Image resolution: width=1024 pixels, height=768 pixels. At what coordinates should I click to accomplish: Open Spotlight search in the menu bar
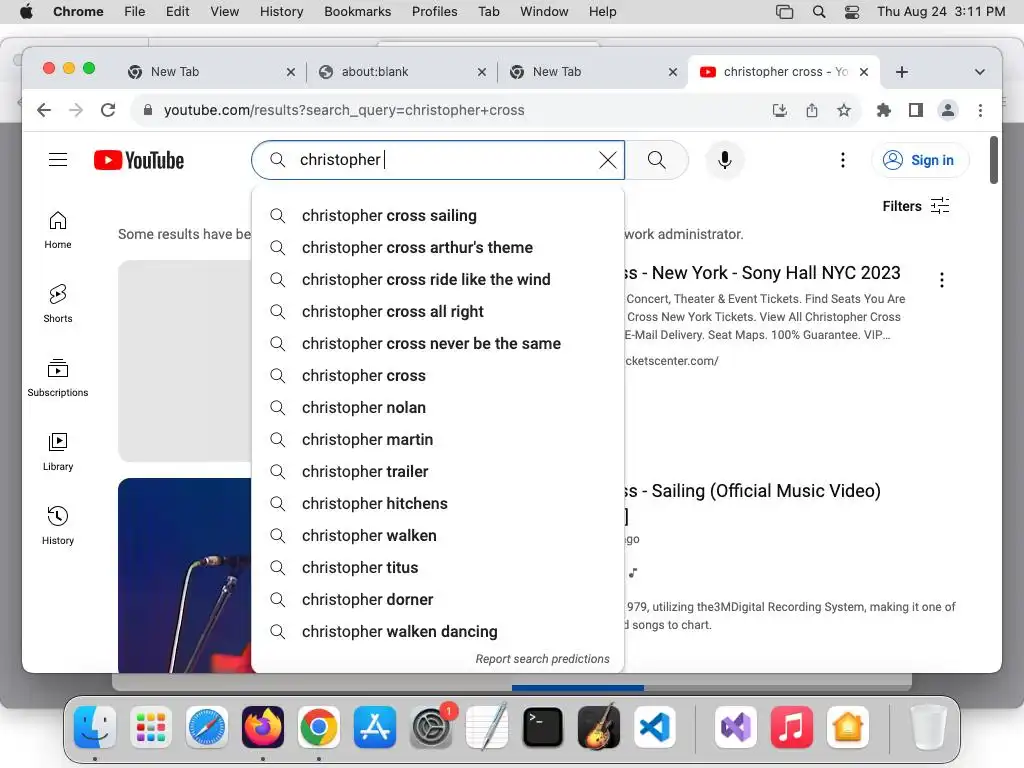click(818, 12)
